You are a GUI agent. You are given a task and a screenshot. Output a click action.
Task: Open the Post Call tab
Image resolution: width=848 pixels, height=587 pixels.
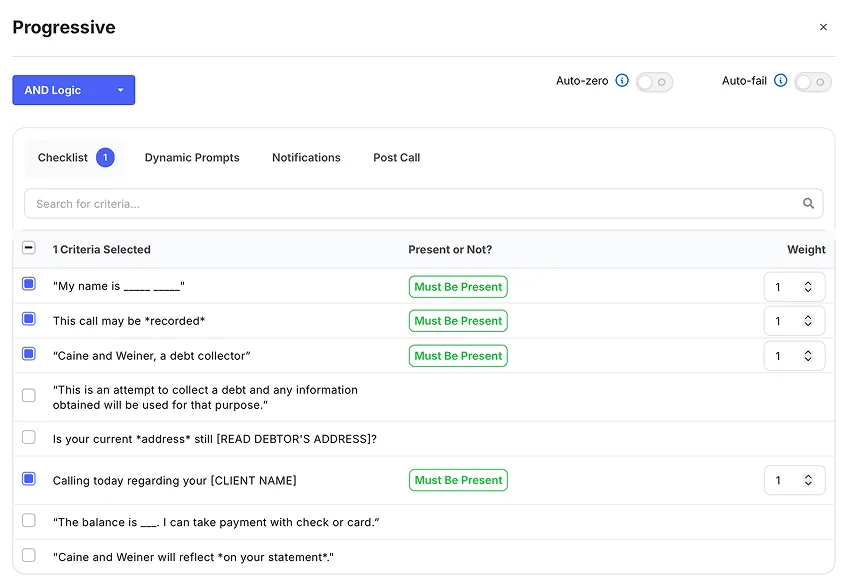coord(396,157)
